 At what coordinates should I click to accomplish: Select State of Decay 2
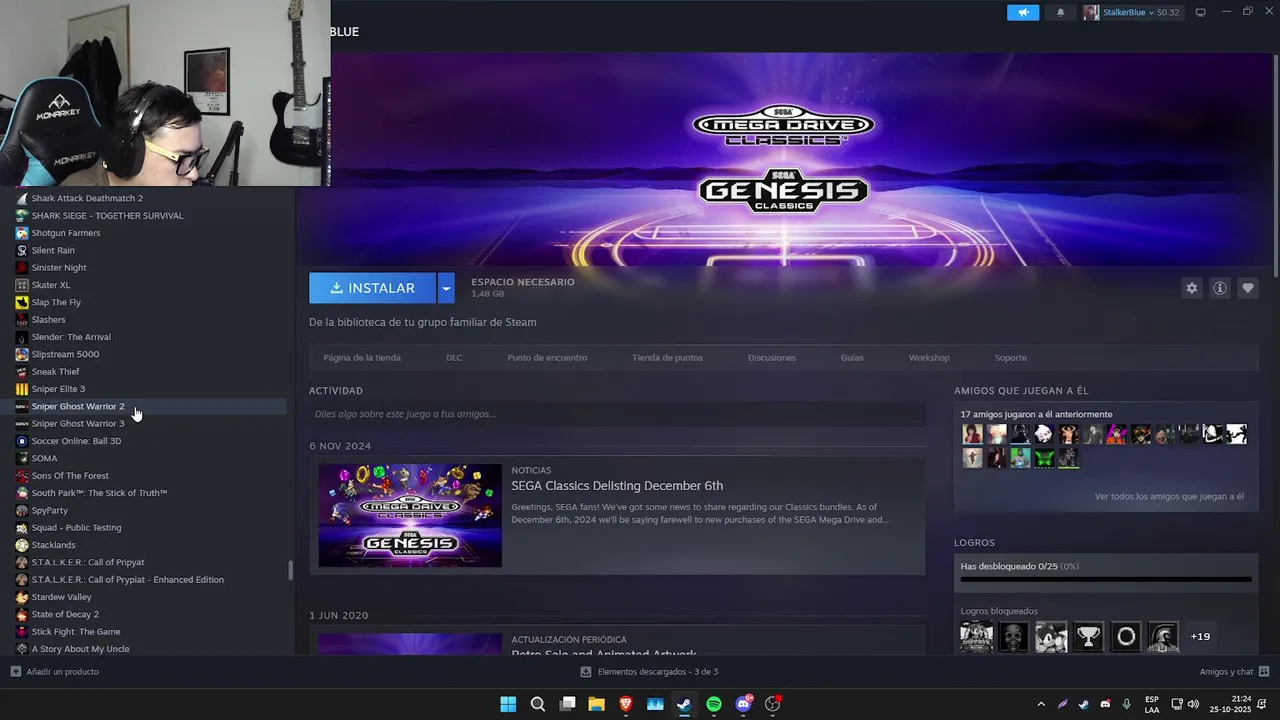[x=65, y=614]
